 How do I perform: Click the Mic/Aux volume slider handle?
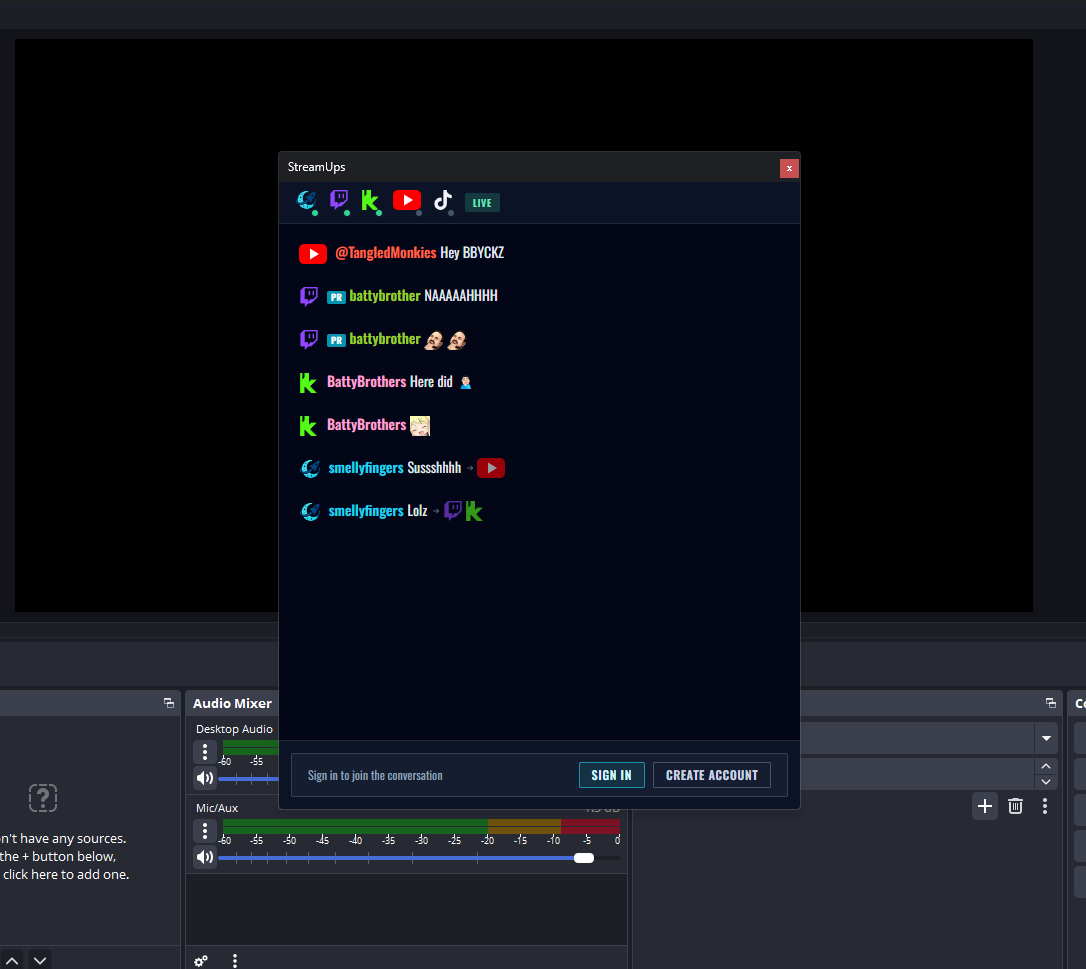[x=584, y=857]
